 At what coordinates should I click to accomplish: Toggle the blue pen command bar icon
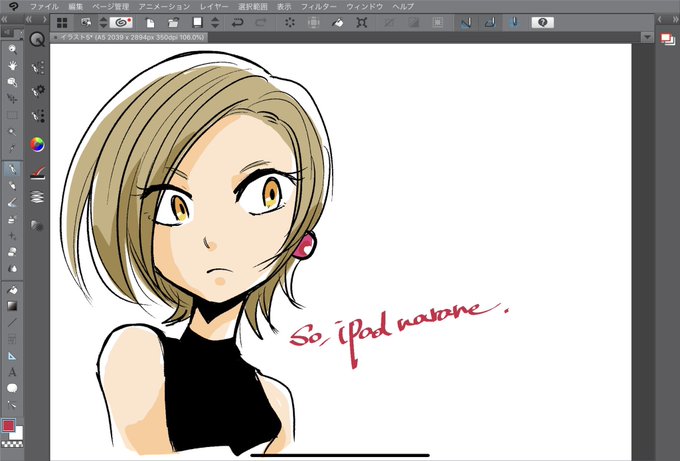[x=514, y=23]
